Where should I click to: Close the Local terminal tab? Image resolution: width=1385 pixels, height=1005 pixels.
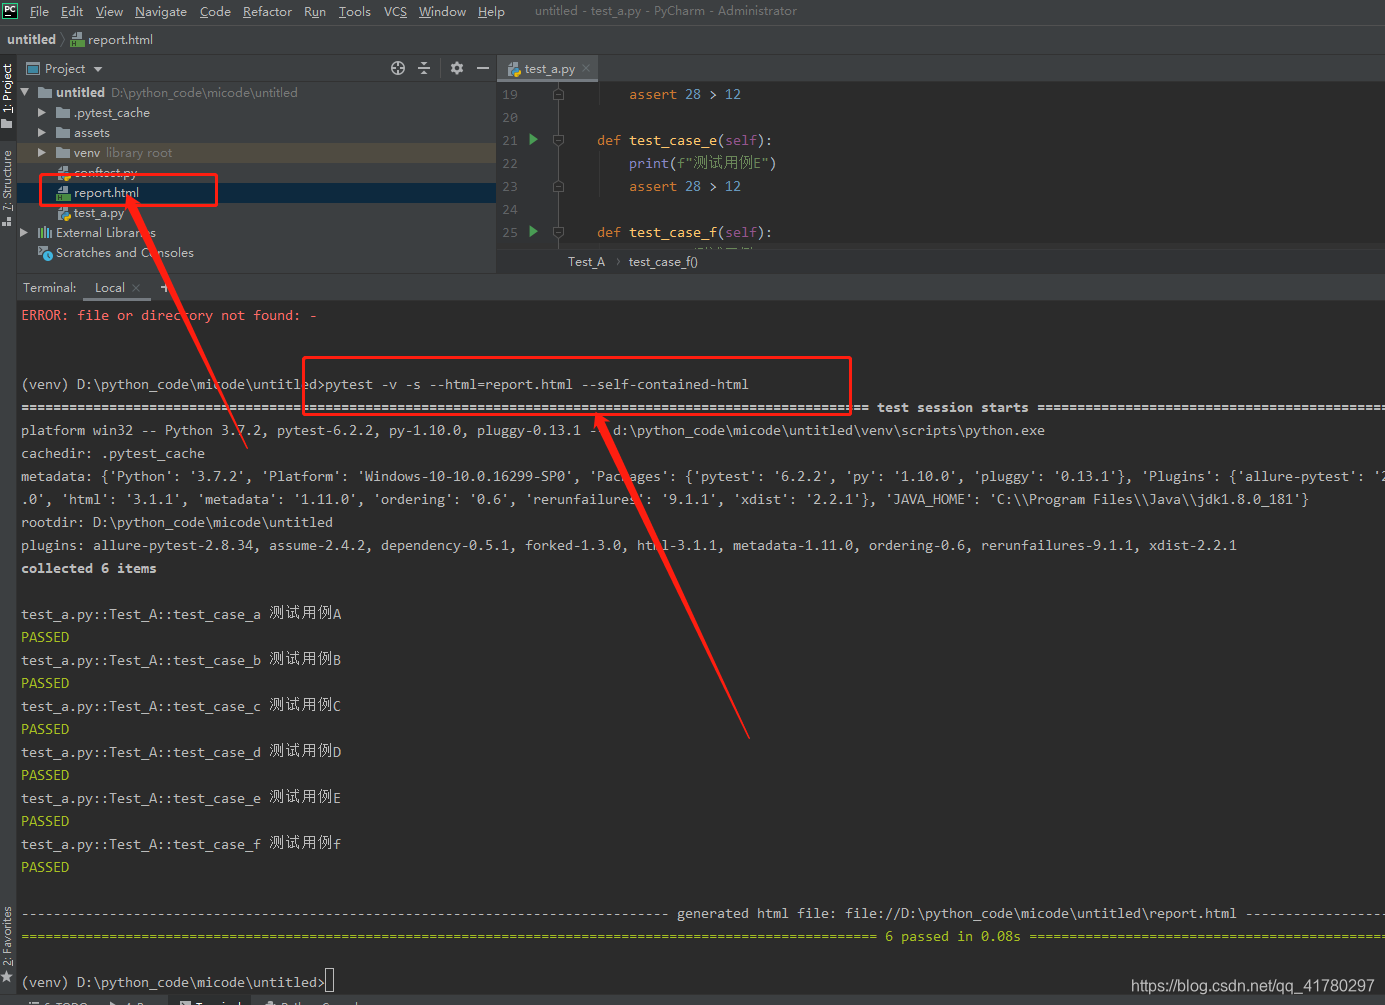point(136,288)
